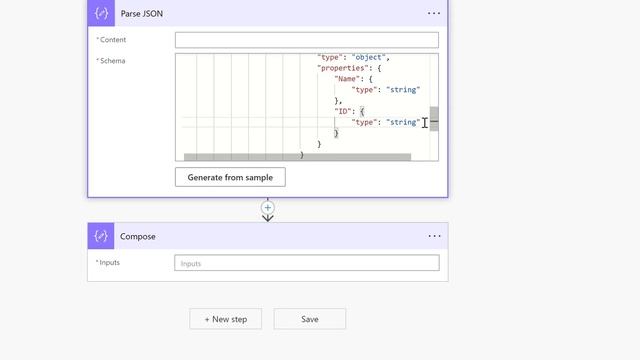Click the Parse JSON title

pyautogui.click(x=142, y=13)
